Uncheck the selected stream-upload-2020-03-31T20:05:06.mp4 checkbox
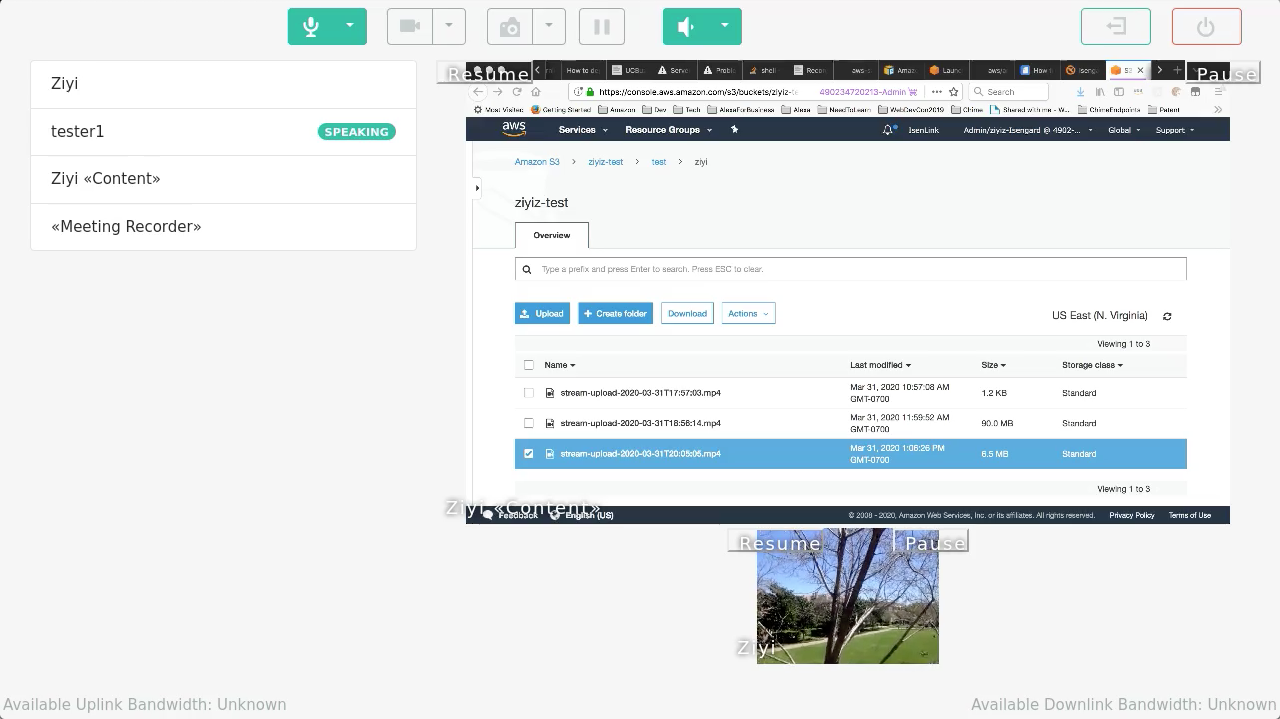Image resolution: width=1280 pixels, height=719 pixels. tap(529, 454)
